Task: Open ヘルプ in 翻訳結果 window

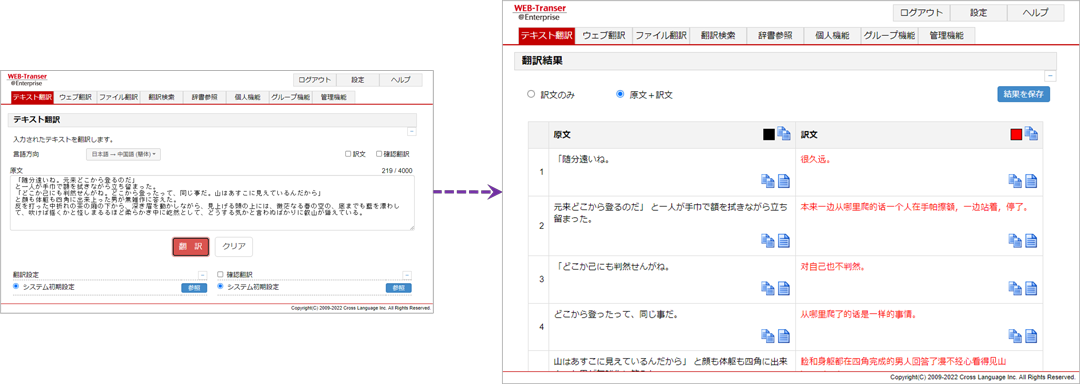Action: [1035, 13]
